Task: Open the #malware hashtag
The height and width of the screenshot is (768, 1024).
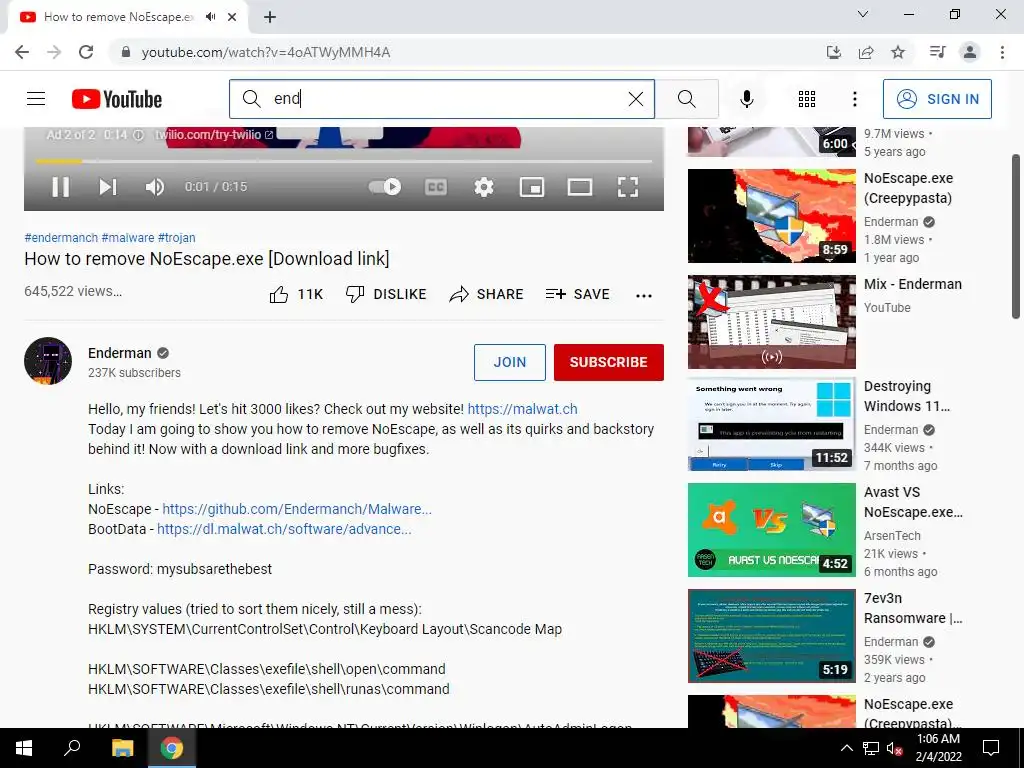Action: (x=128, y=238)
